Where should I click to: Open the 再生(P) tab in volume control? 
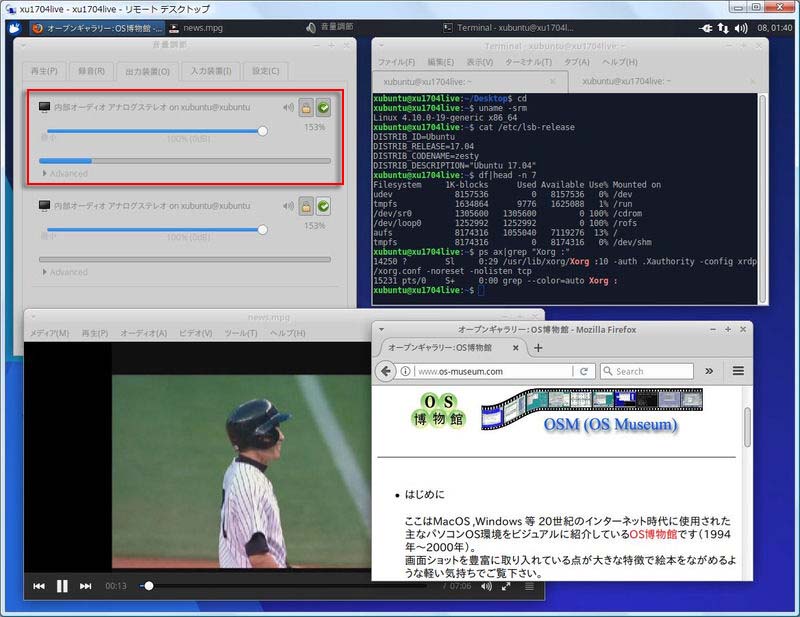[44, 71]
